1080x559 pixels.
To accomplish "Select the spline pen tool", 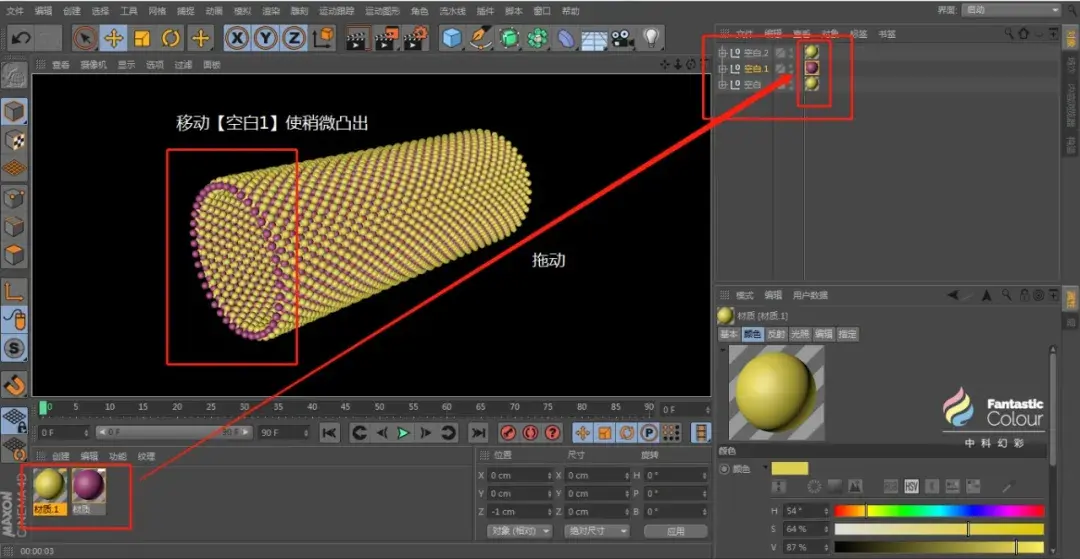I will tap(480, 38).
